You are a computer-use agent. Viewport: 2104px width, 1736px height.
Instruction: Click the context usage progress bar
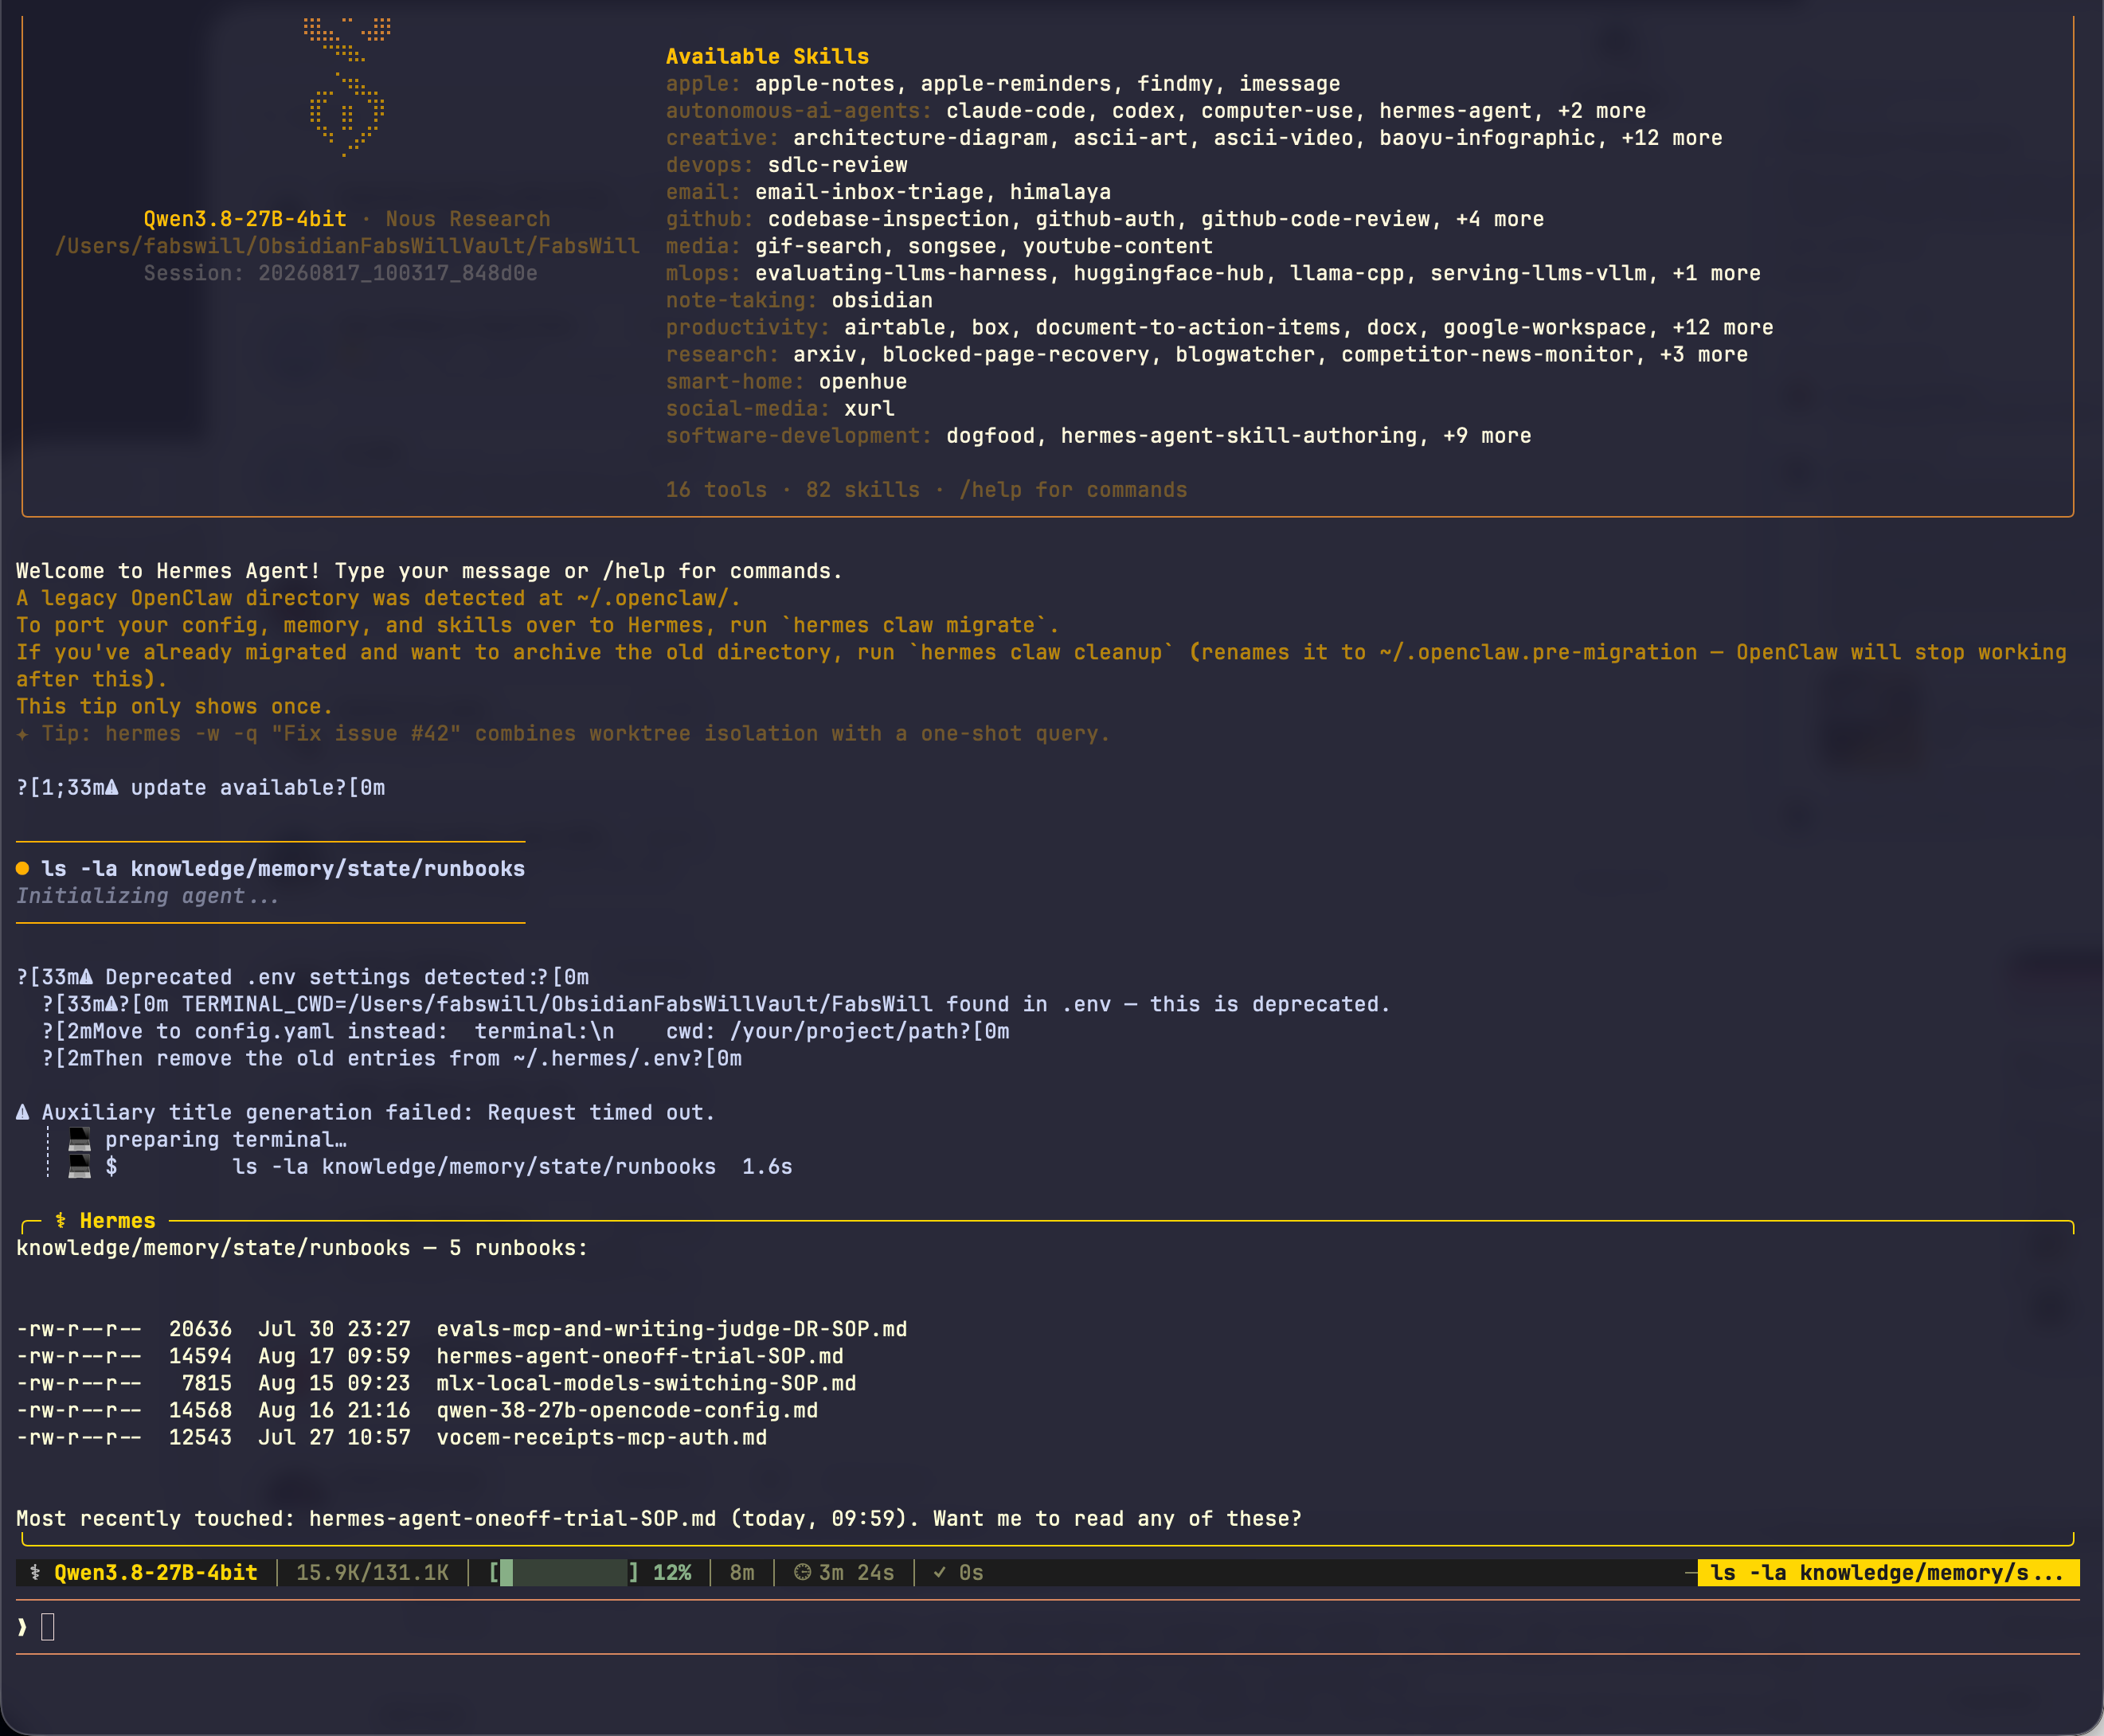565,1572
